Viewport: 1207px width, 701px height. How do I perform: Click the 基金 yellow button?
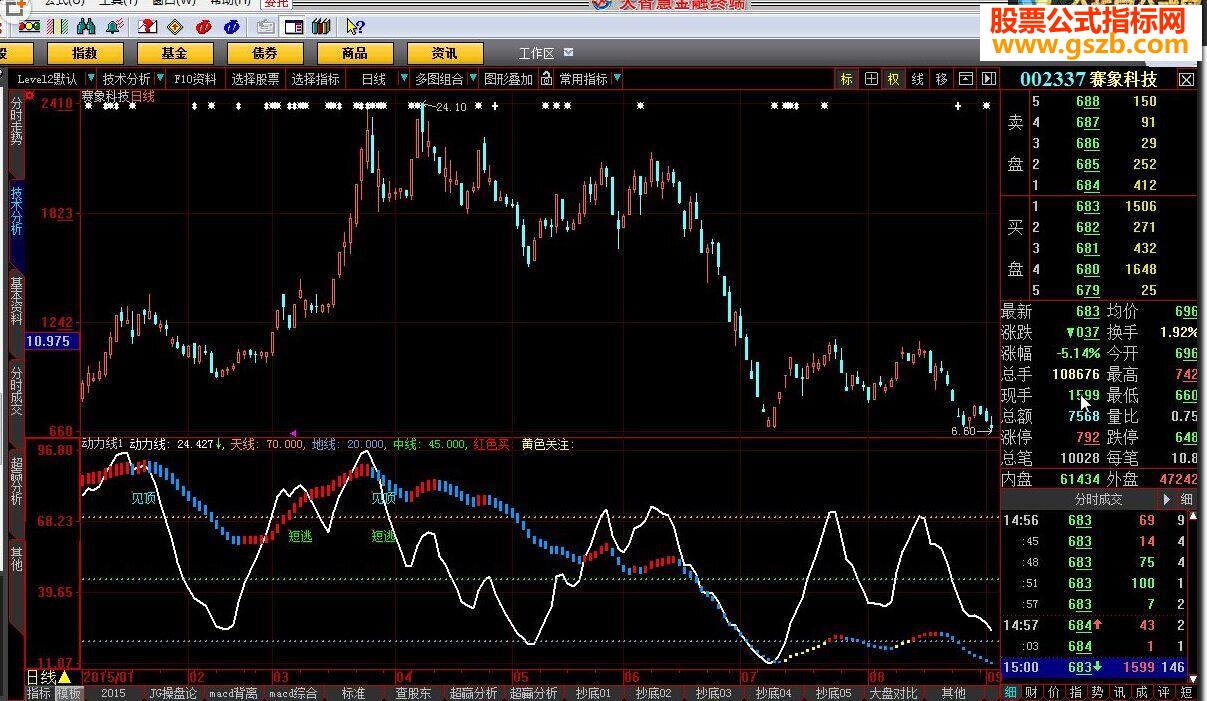tap(175, 53)
